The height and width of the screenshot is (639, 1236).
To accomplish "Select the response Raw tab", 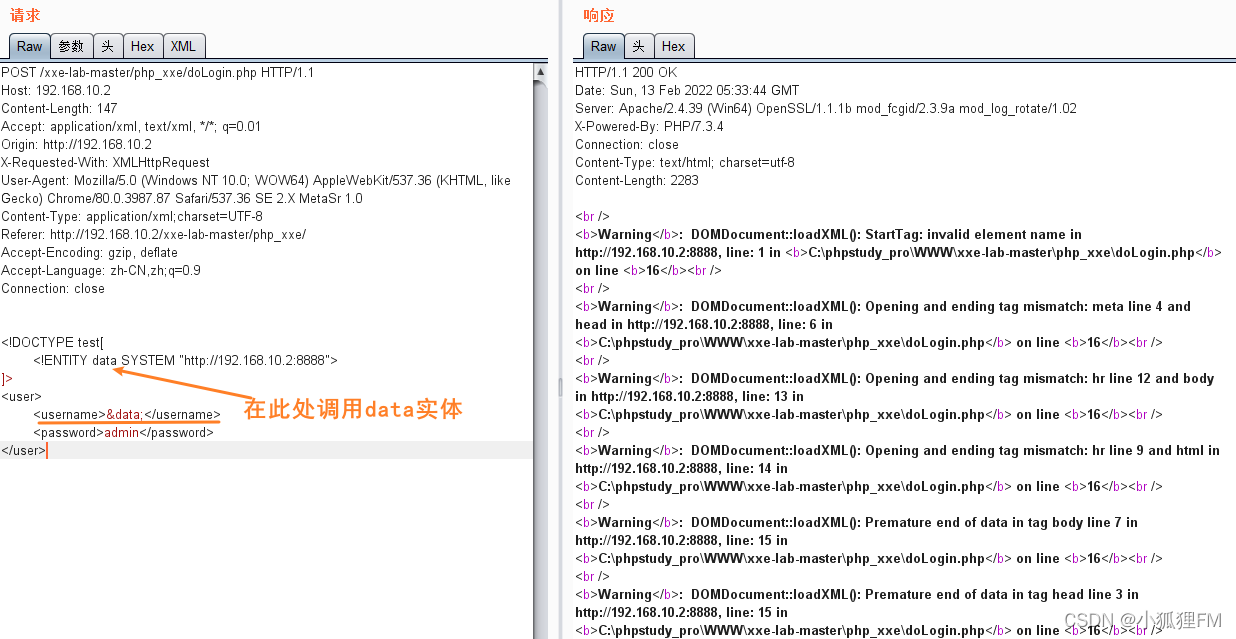I will tap(604, 46).
